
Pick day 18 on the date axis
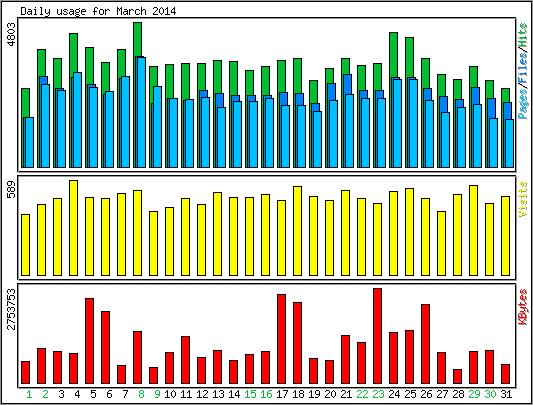click(298, 394)
